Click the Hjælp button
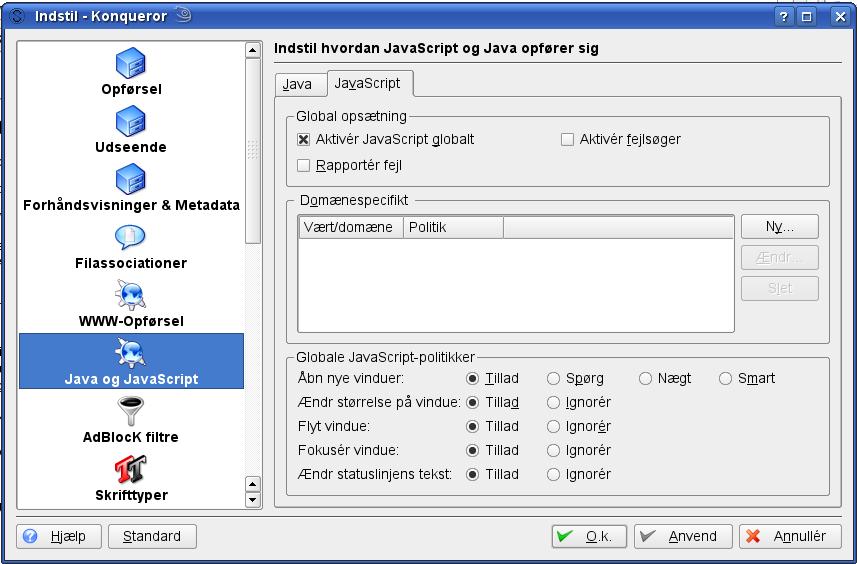Viewport: 857px width, 564px height. coord(58,536)
